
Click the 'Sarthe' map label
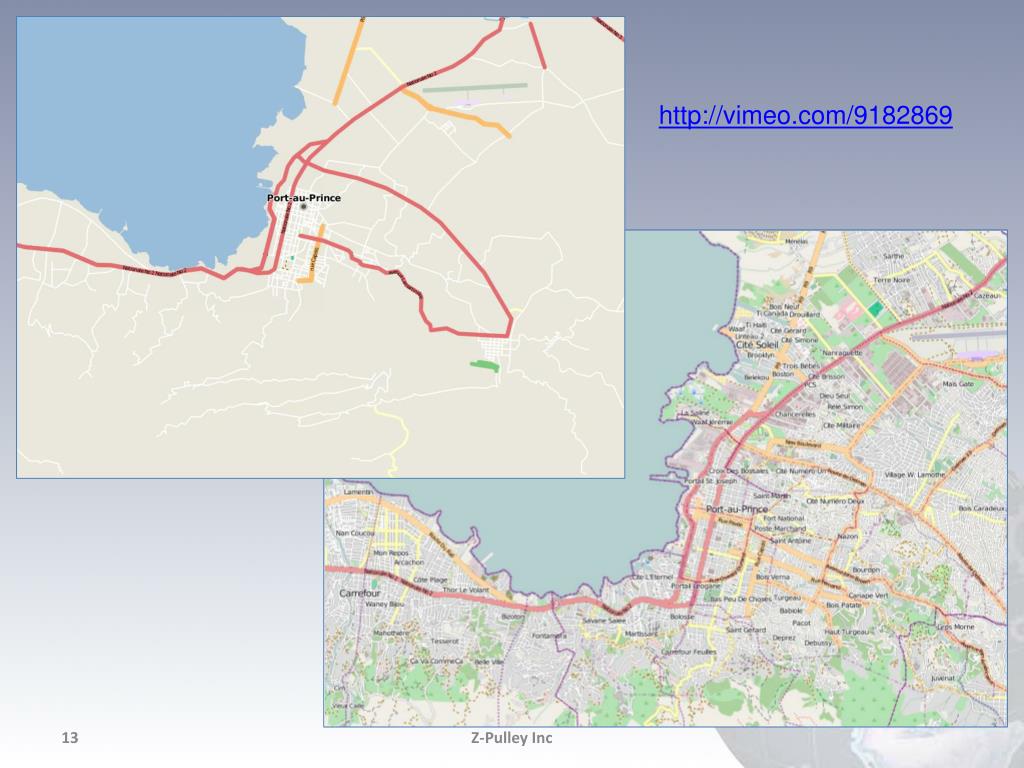(x=893, y=256)
